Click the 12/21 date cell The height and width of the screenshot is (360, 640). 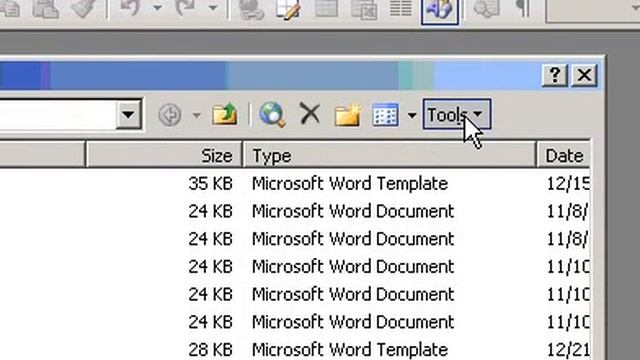coord(568,350)
